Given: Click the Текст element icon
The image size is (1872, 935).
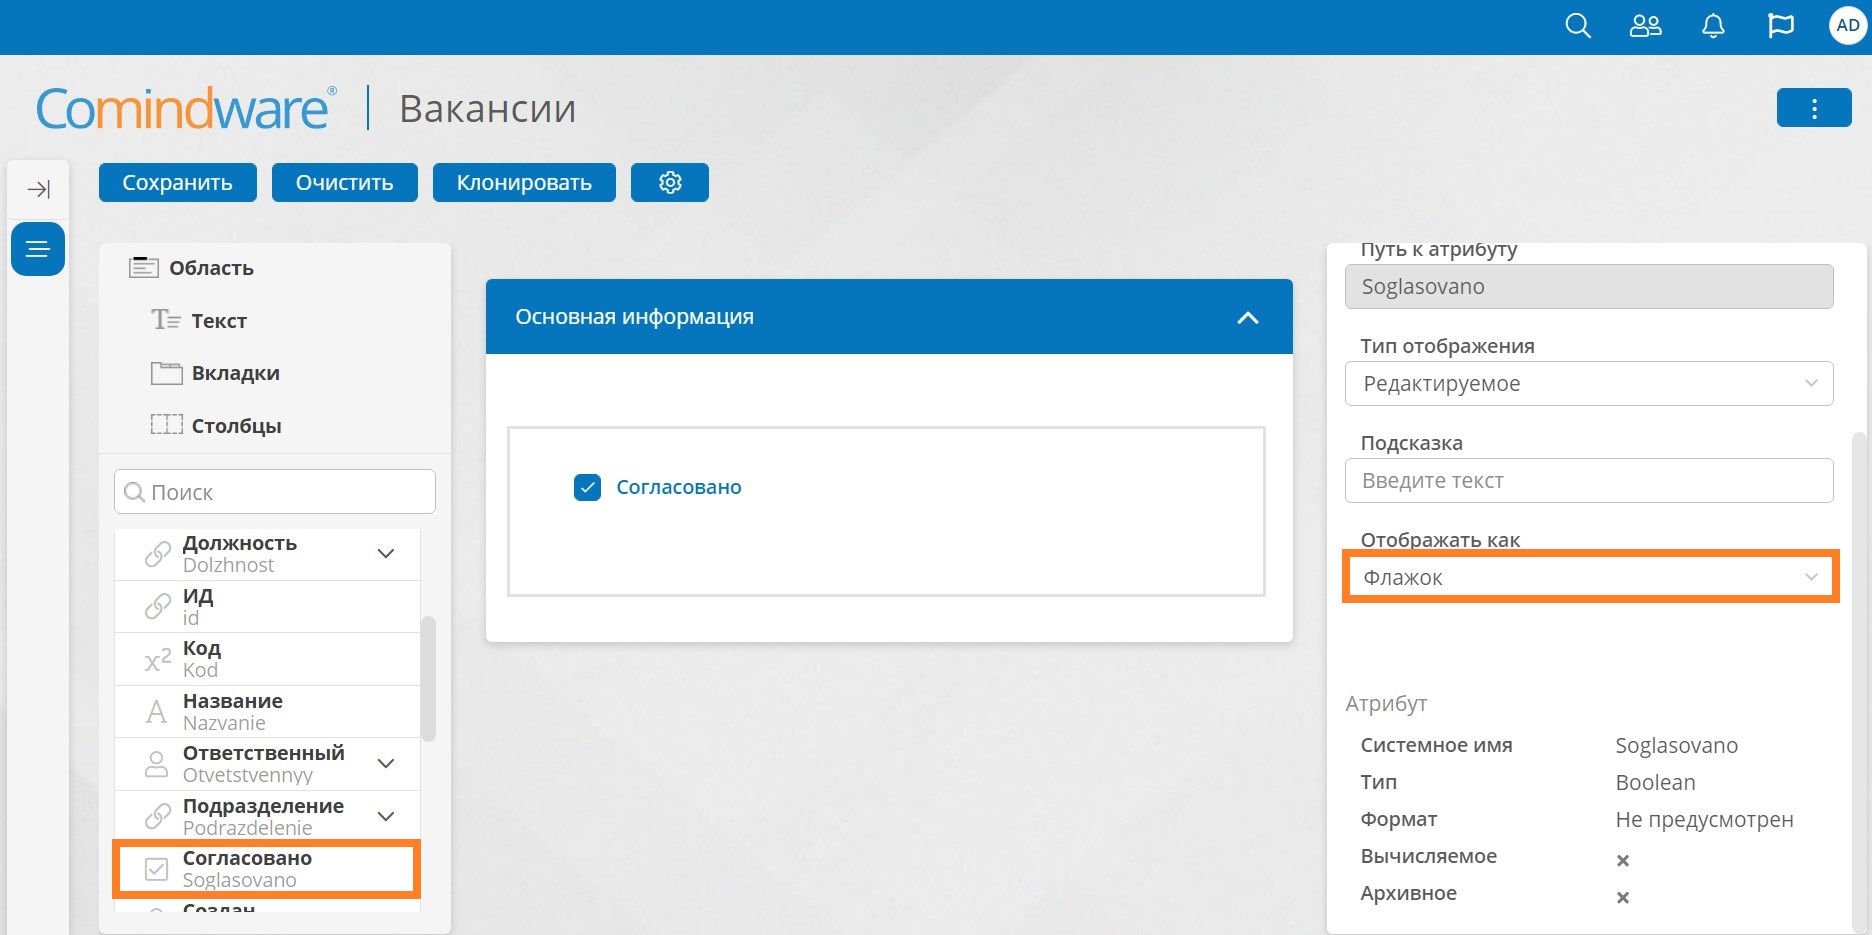Looking at the screenshot, I should point(166,320).
